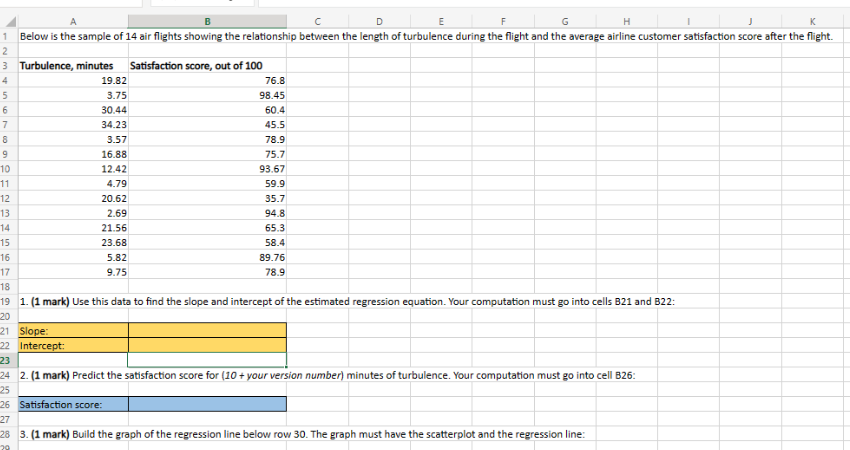This screenshot has height=450, width=850.
Task: Select the blue Satisfaction score cell B26
Action: (207, 404)
